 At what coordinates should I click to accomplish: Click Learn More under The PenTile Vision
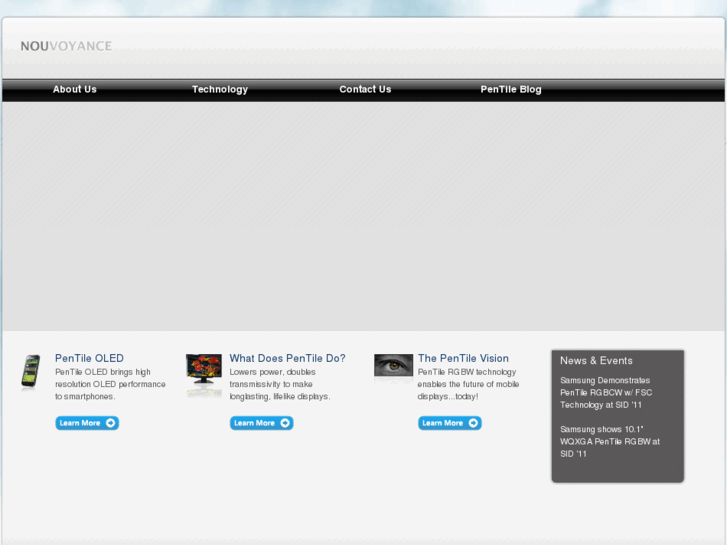(450, 423)
